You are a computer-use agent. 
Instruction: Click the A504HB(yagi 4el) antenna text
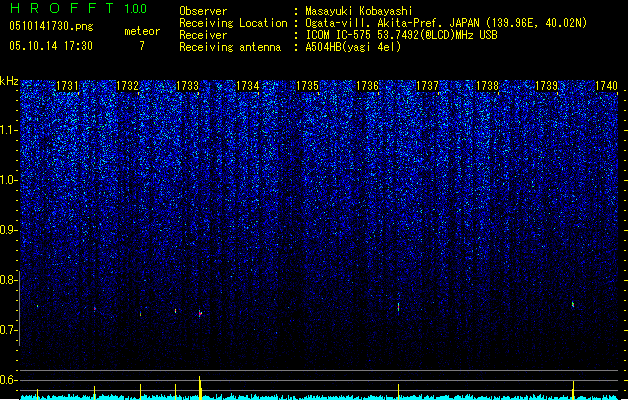pyautogui.click(x=353, y=47)
